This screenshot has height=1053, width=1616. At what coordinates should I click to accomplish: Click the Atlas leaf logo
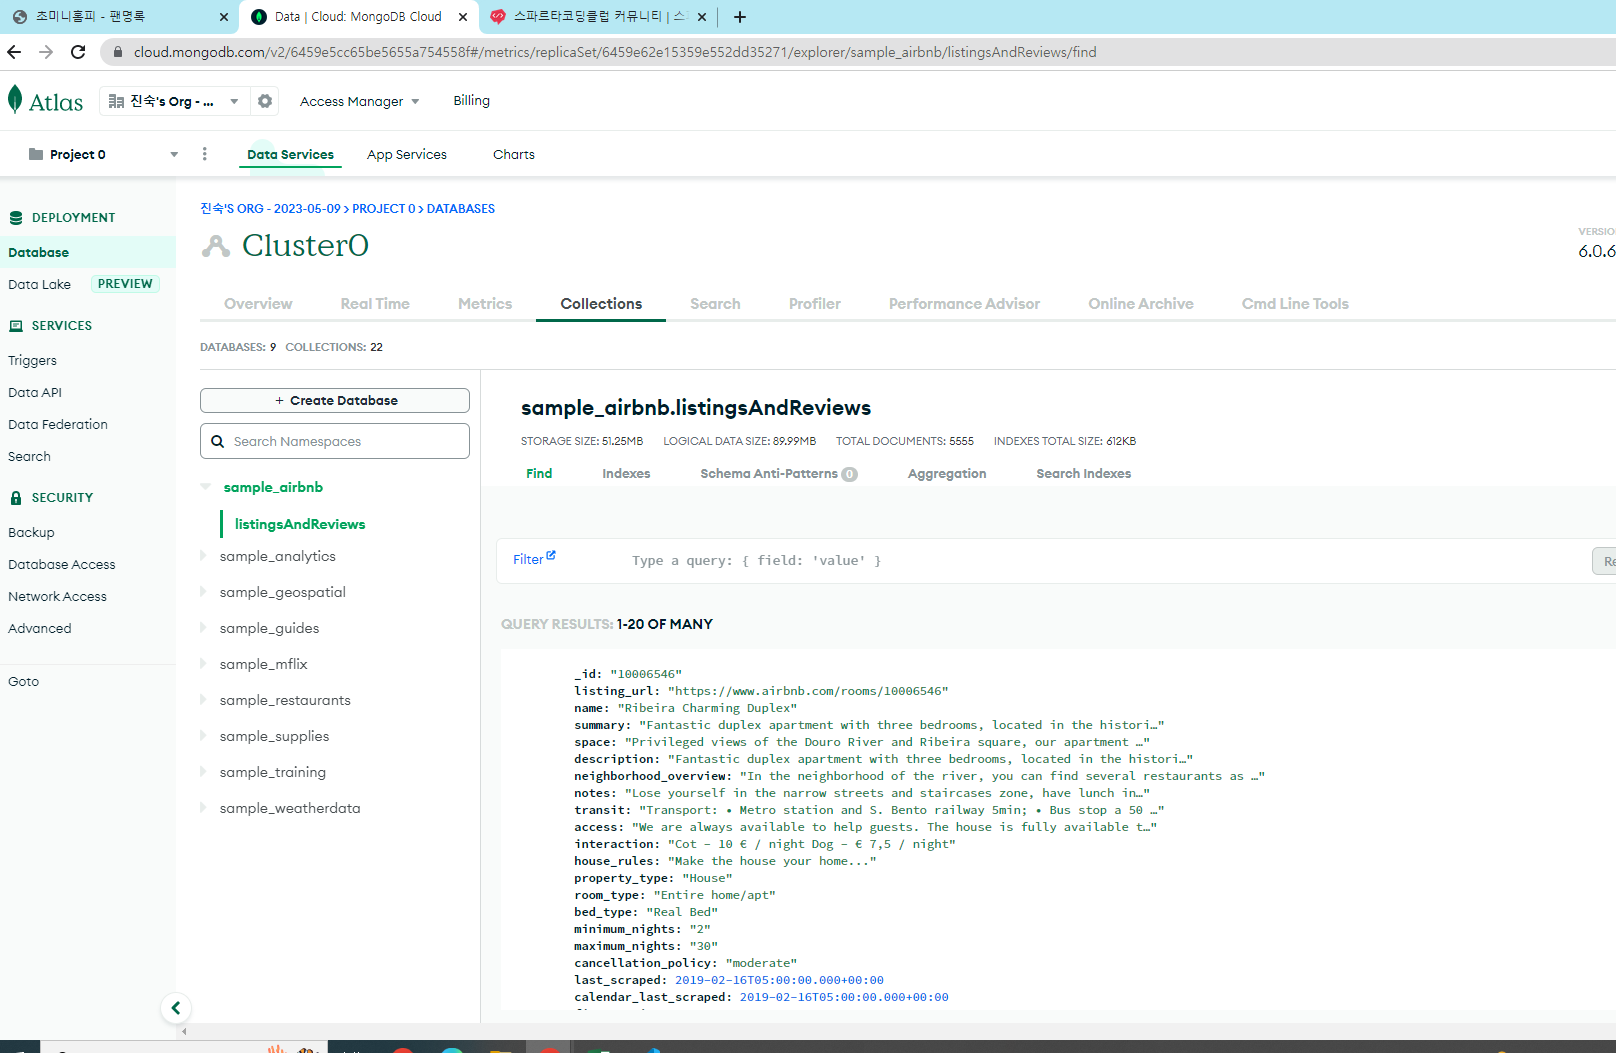pyautogui.click(x=15, y=99)
